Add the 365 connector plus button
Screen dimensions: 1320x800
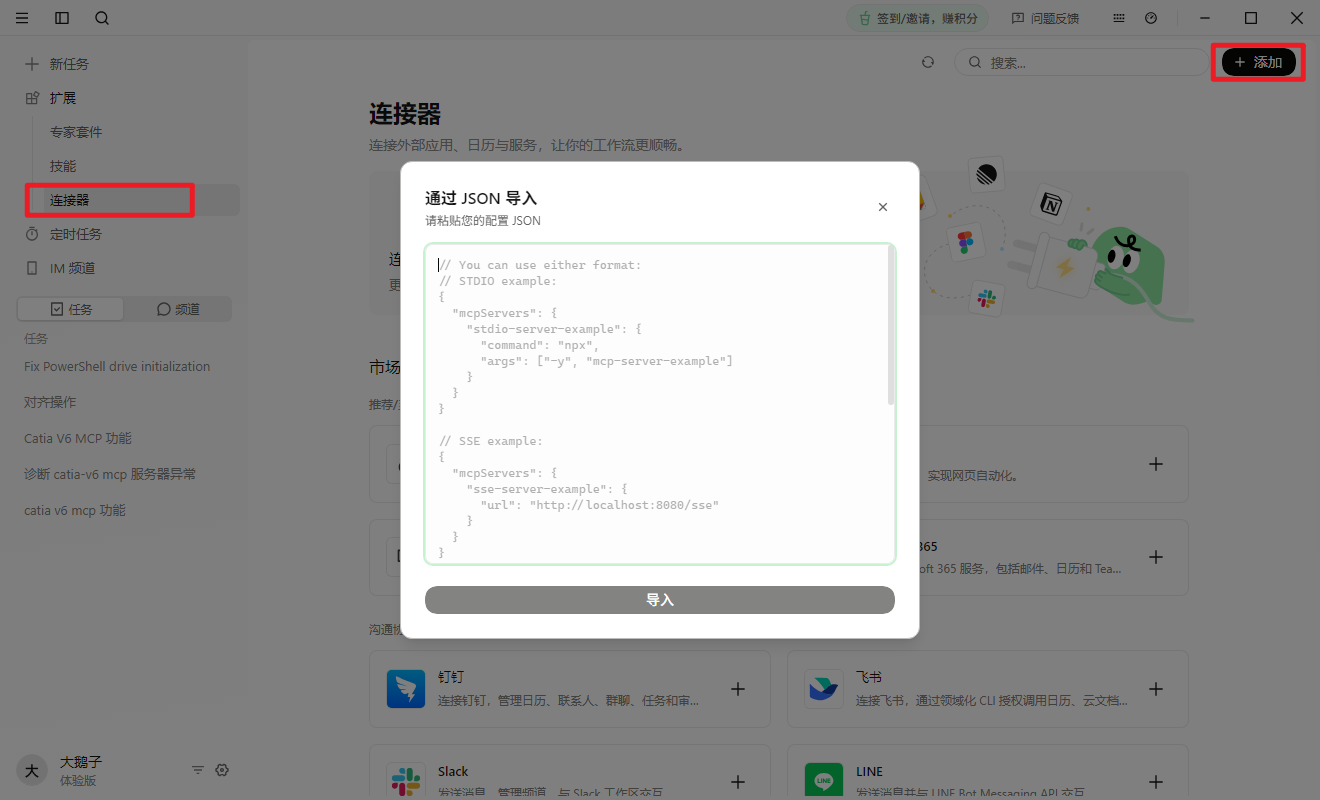(1156, 557)
